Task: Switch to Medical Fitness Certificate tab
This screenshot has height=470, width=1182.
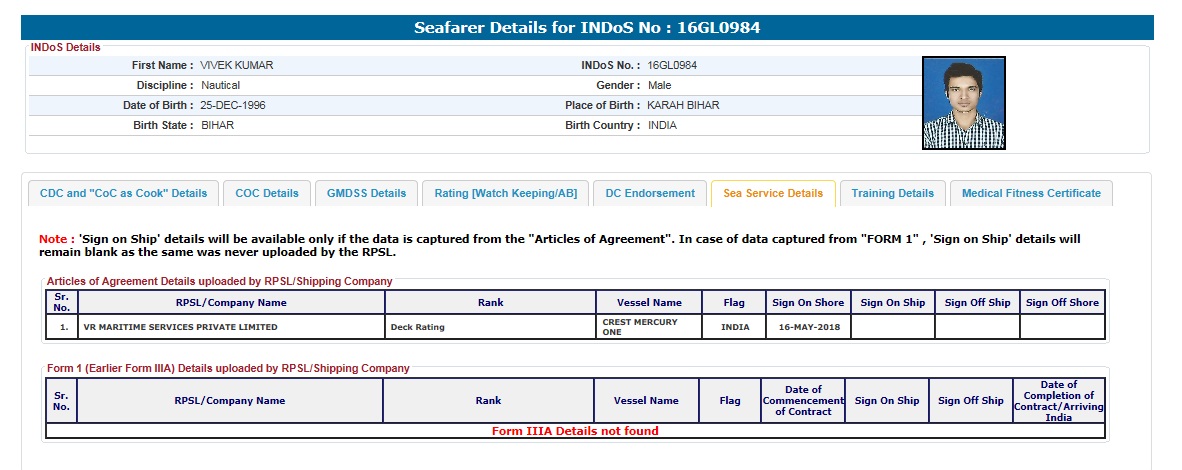Action: (1031, 193)
